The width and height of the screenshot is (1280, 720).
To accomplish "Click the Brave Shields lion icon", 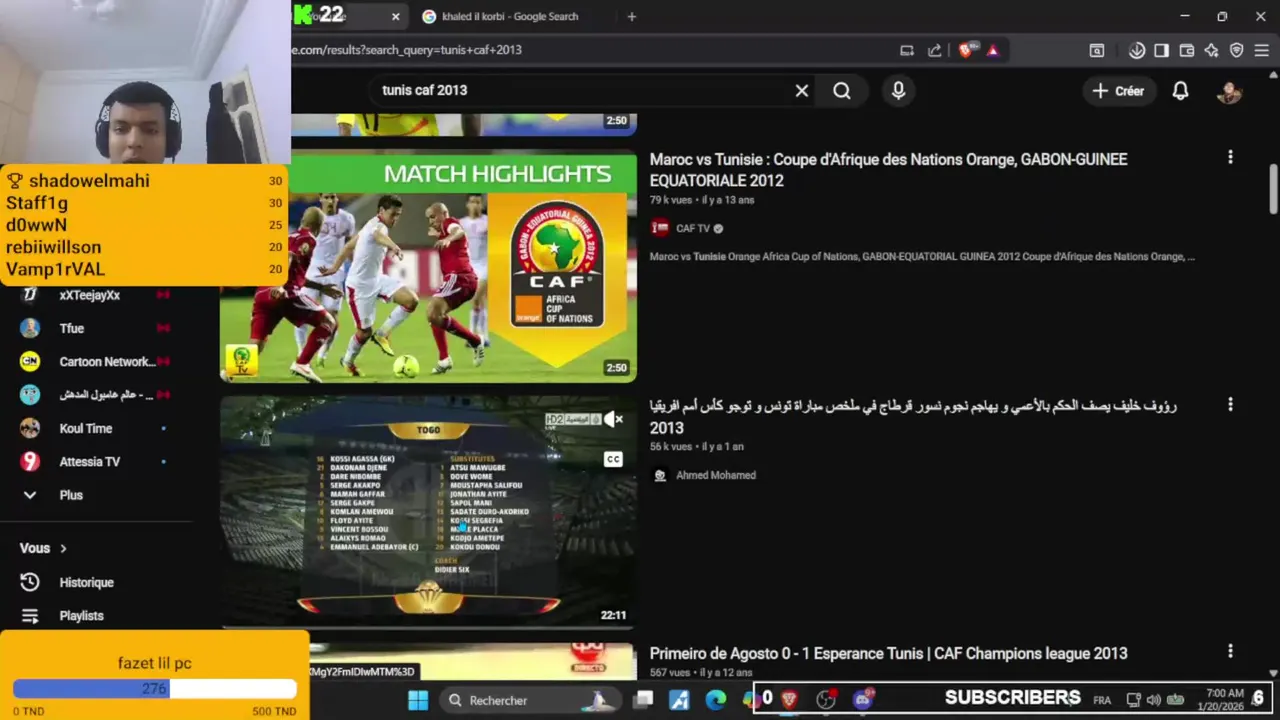I will click(x=965, y=50).
